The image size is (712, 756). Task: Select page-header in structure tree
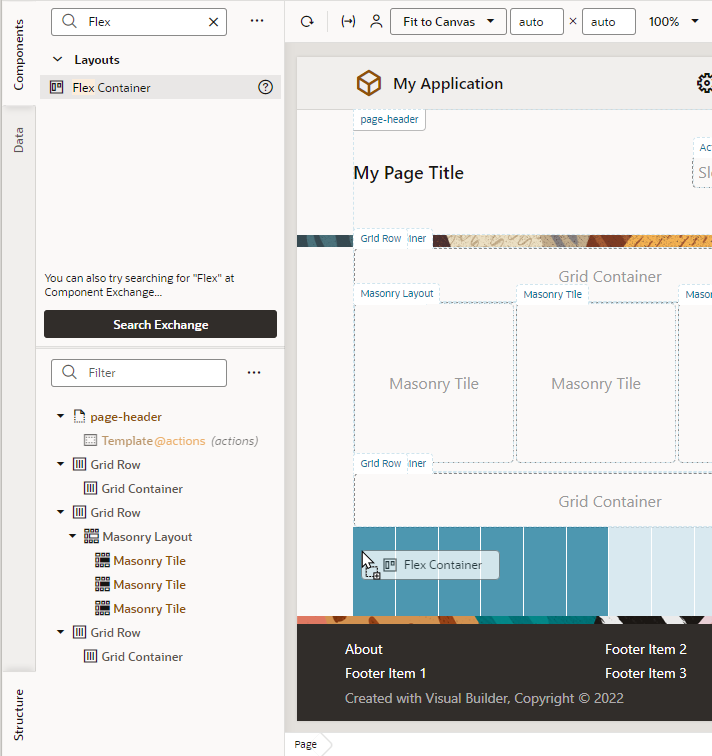coord(126,417)
